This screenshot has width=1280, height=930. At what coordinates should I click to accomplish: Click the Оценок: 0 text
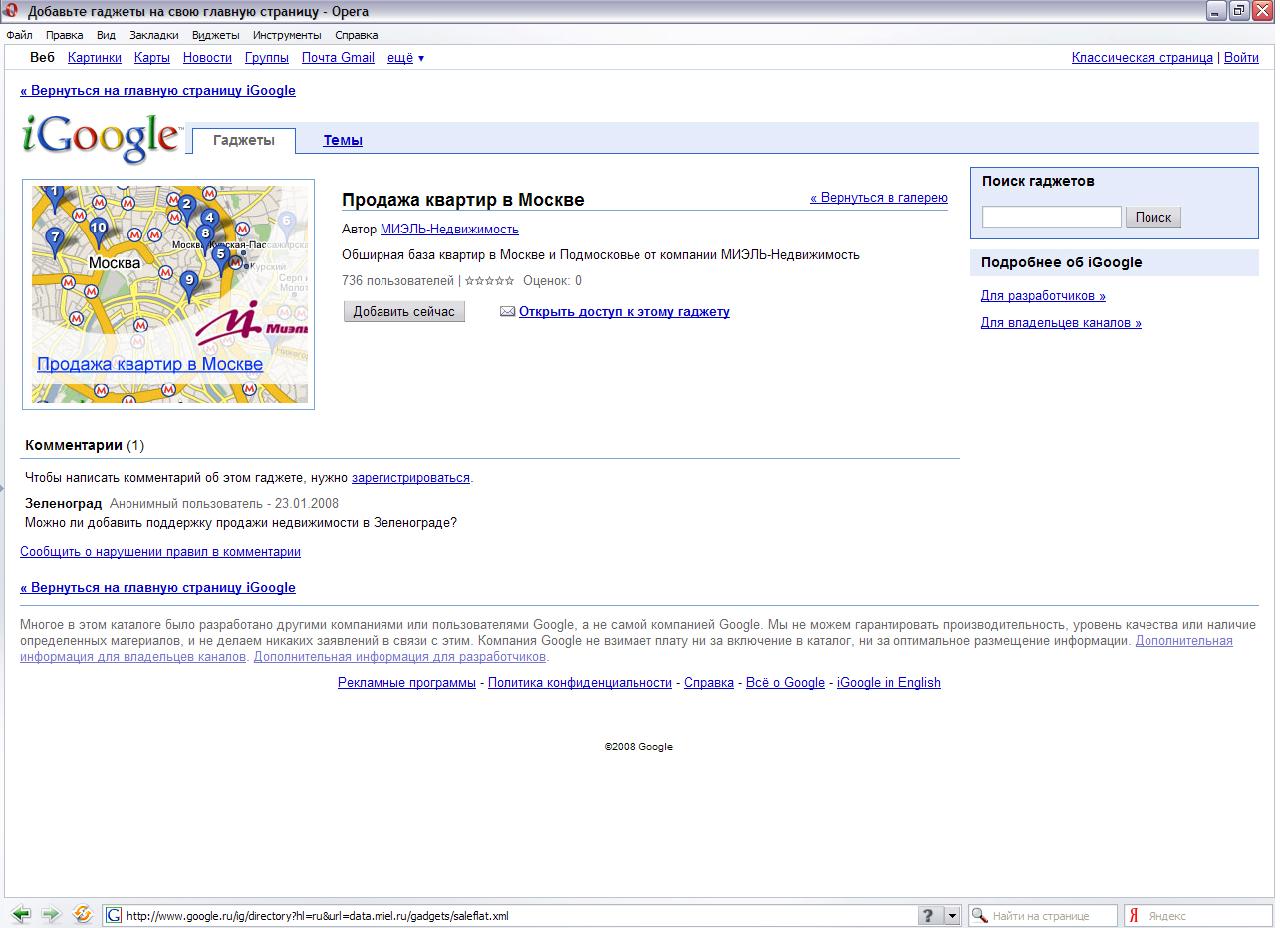[x=552, y=281]
